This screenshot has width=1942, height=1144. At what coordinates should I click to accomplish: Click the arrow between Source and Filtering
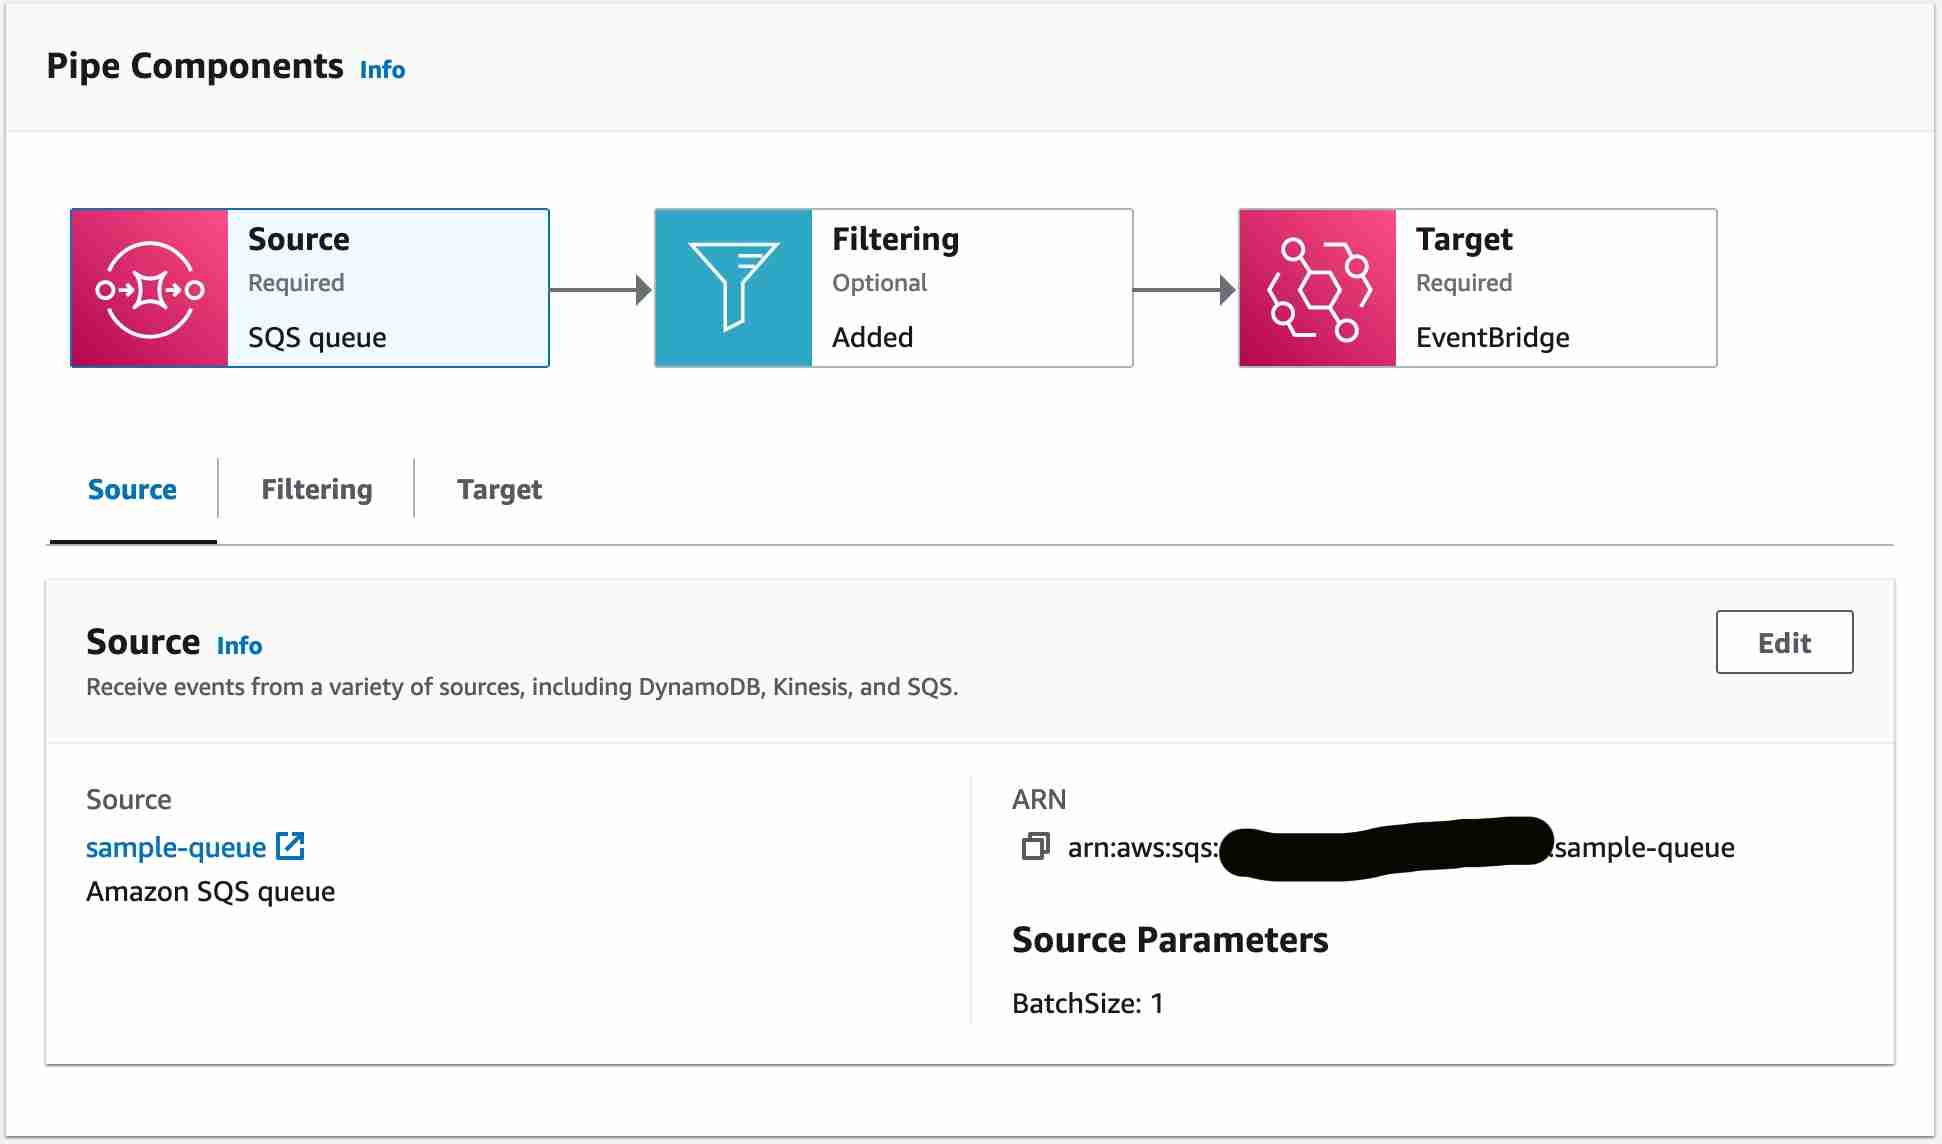(x=601, y=290)
